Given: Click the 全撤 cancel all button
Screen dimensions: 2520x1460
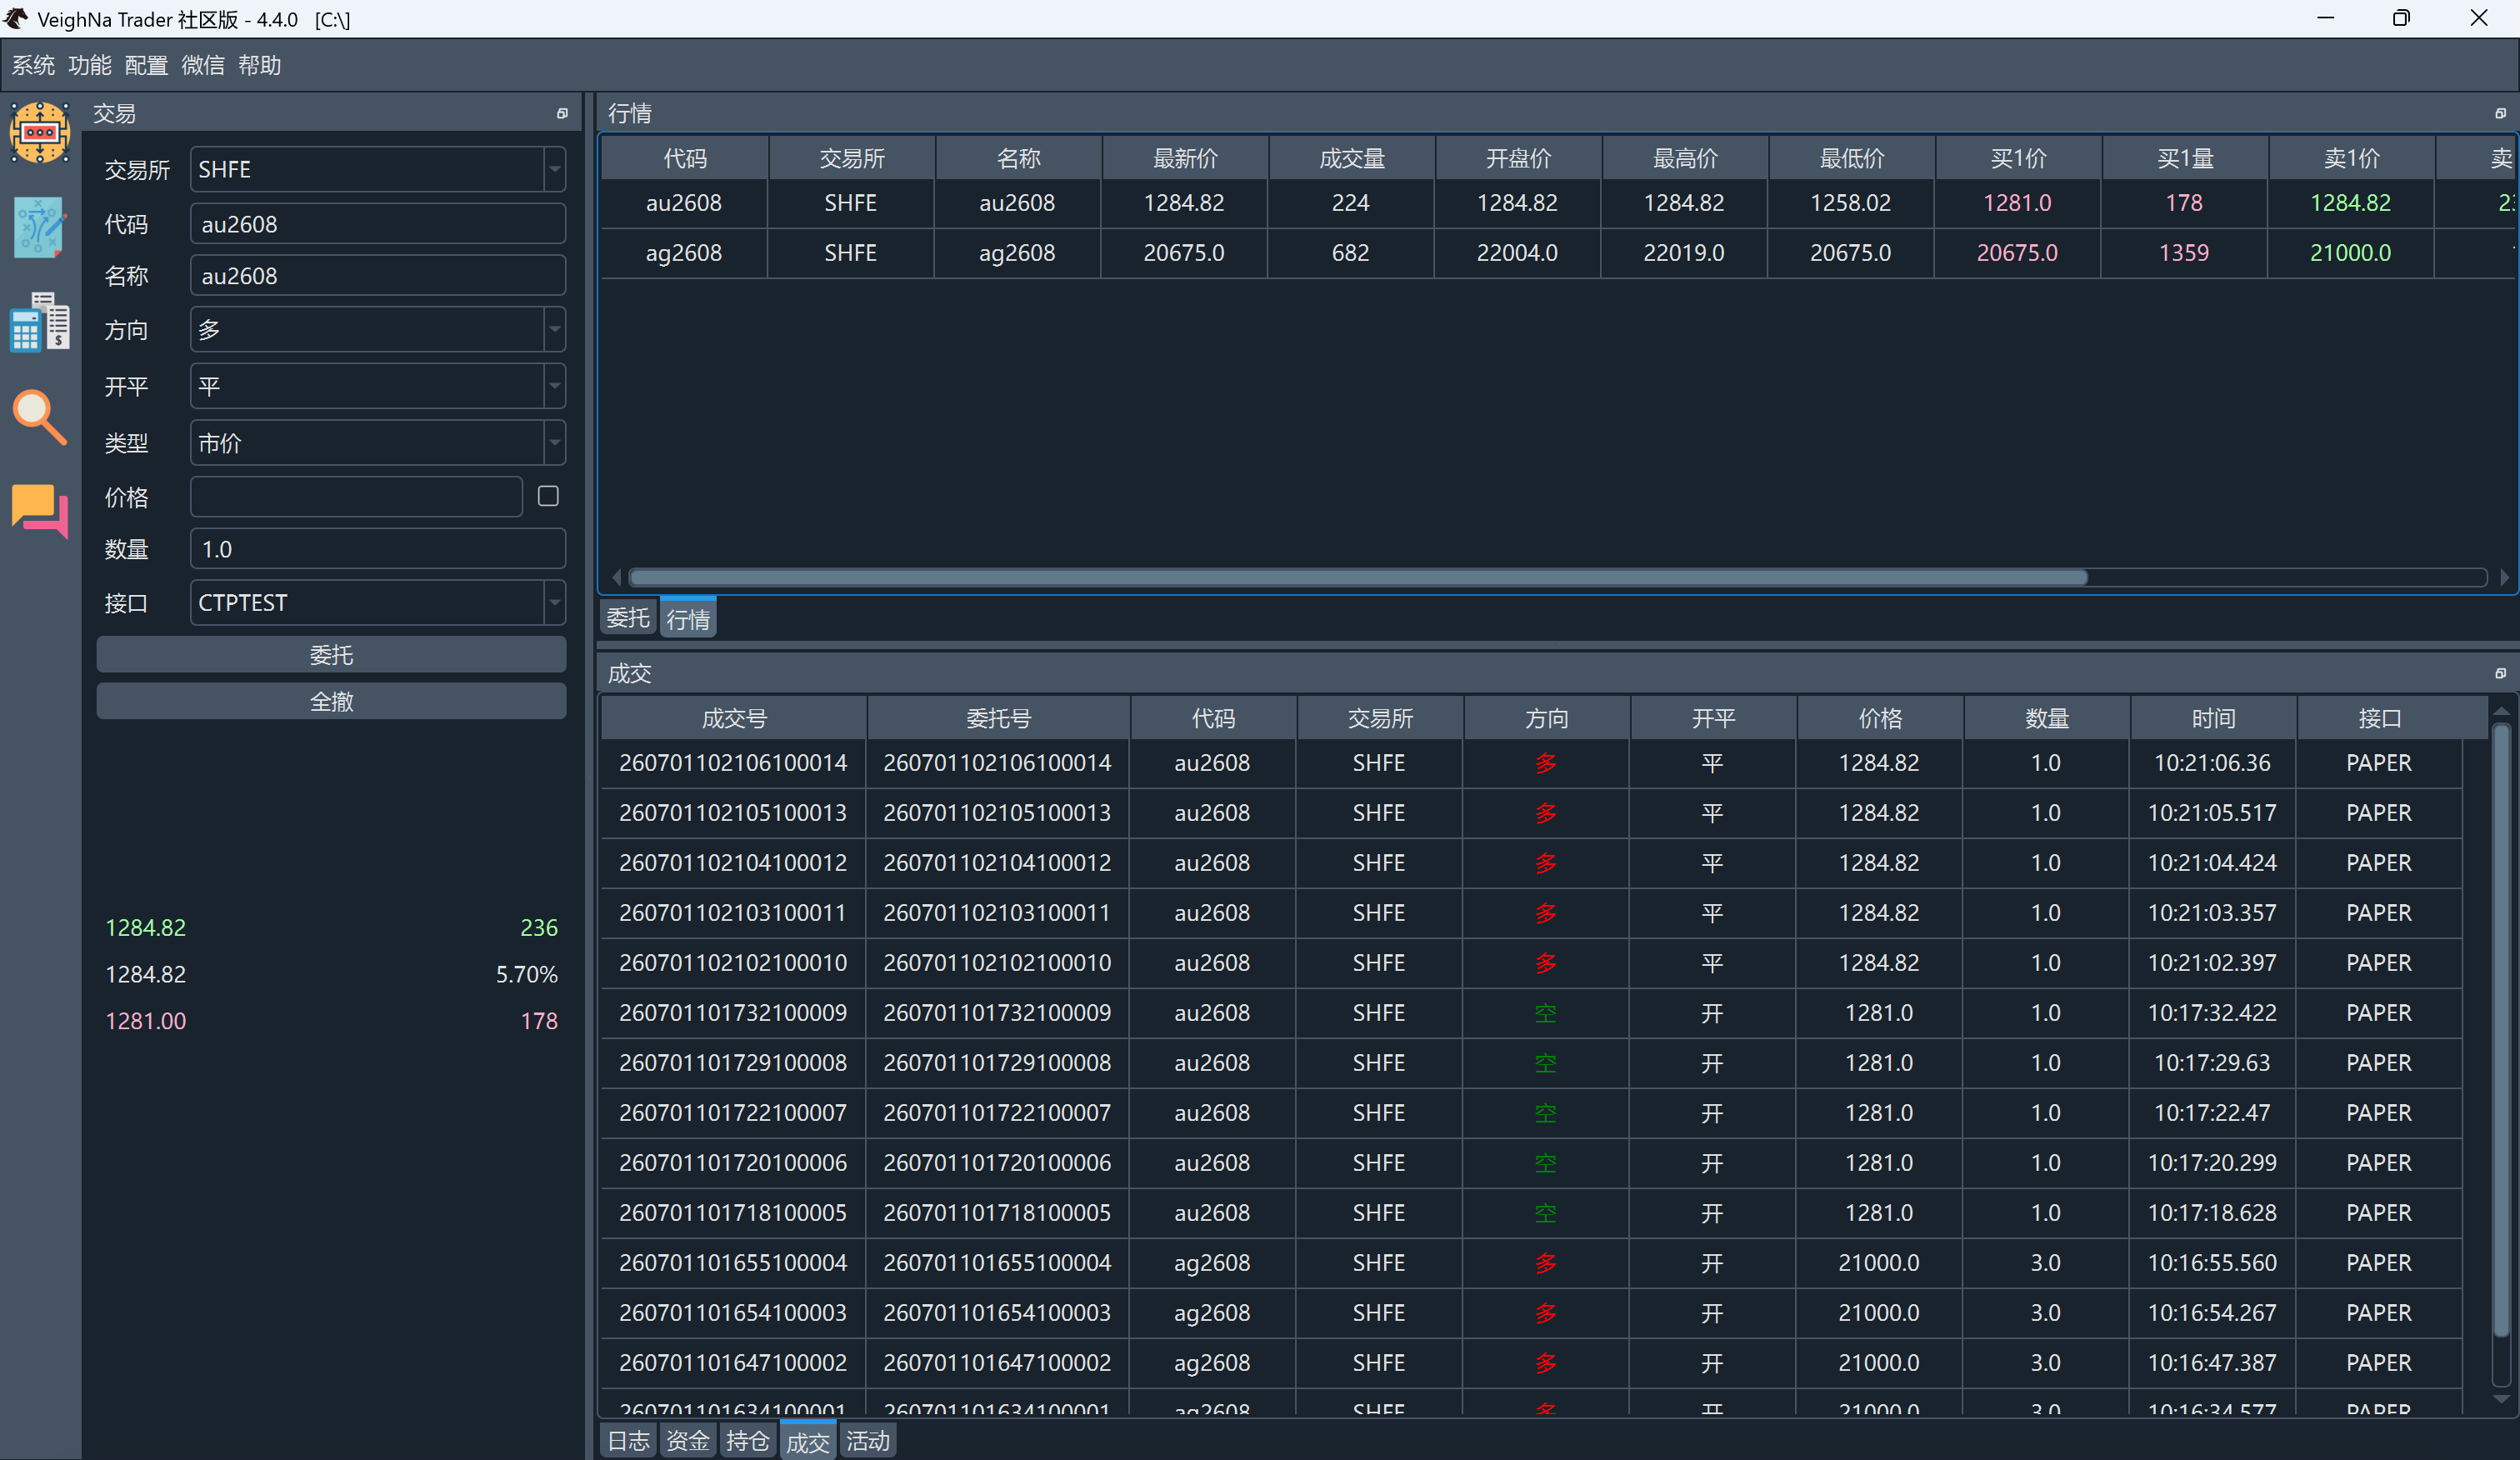Looking at the screenshot, I should tap(331, 702).
